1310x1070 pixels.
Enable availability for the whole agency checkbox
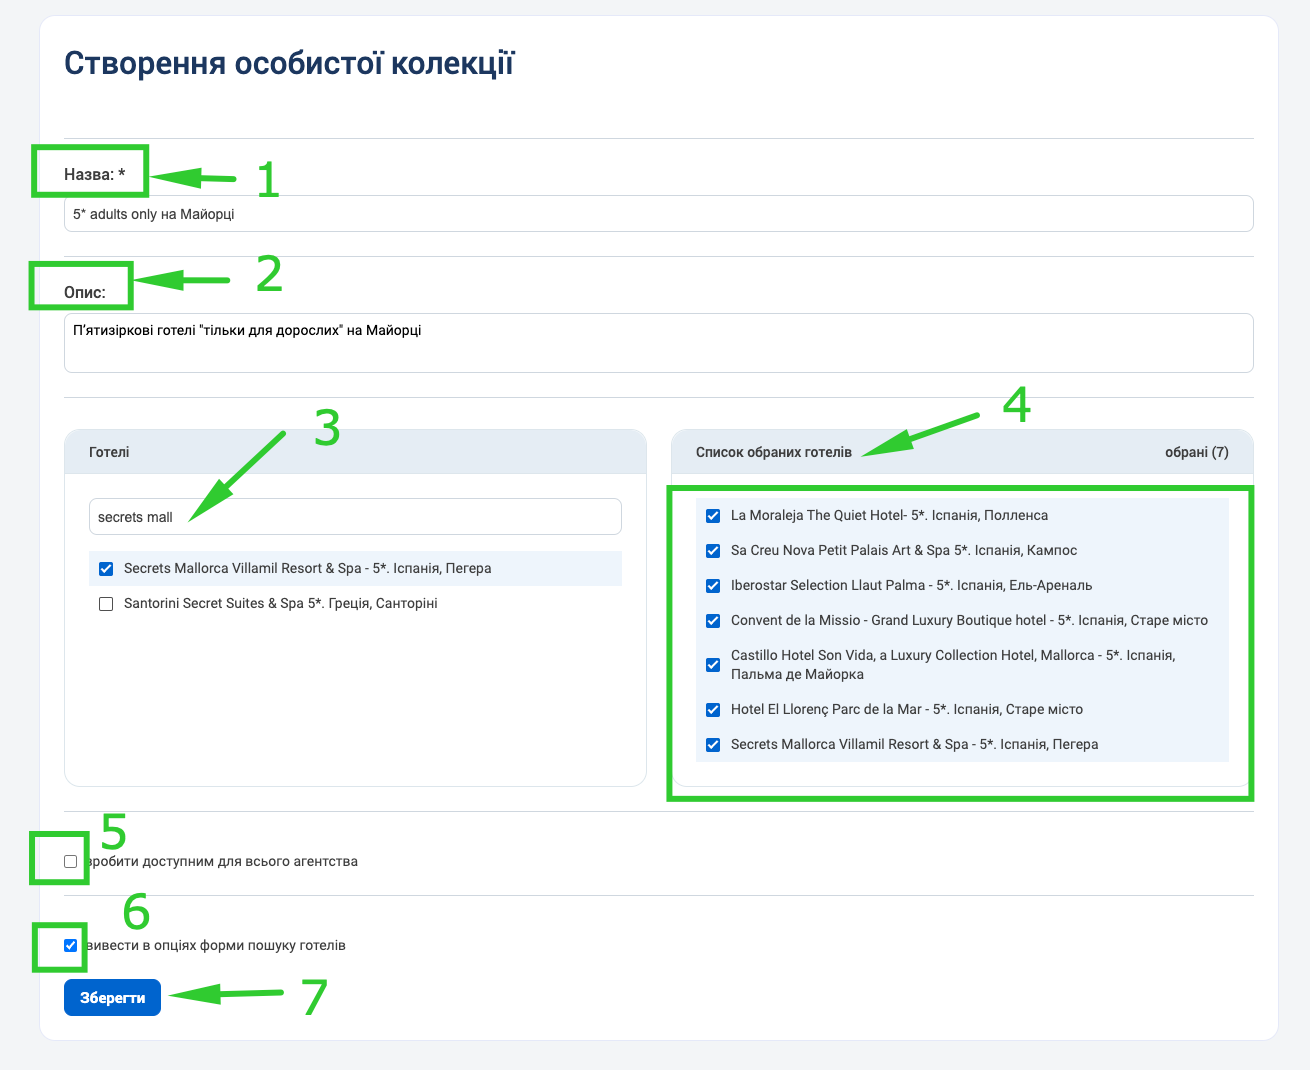[70, 862]
